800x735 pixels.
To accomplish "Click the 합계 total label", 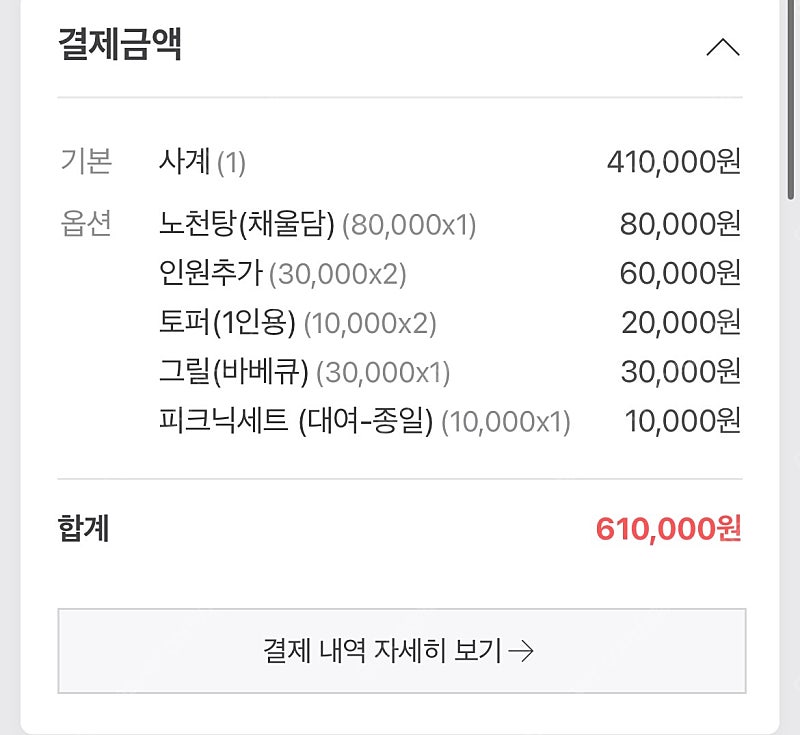I will [x=83, y=528].
